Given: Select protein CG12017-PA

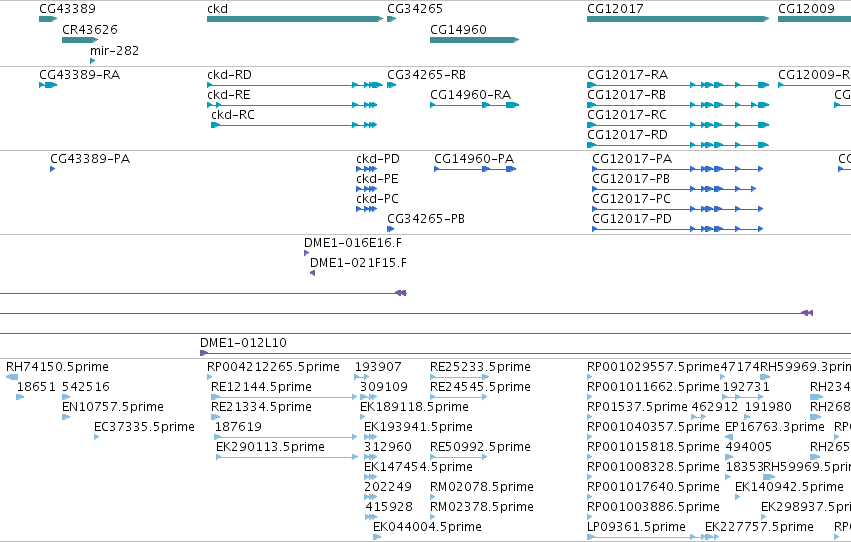Looking at the screenshot, I should pos(677,169).
